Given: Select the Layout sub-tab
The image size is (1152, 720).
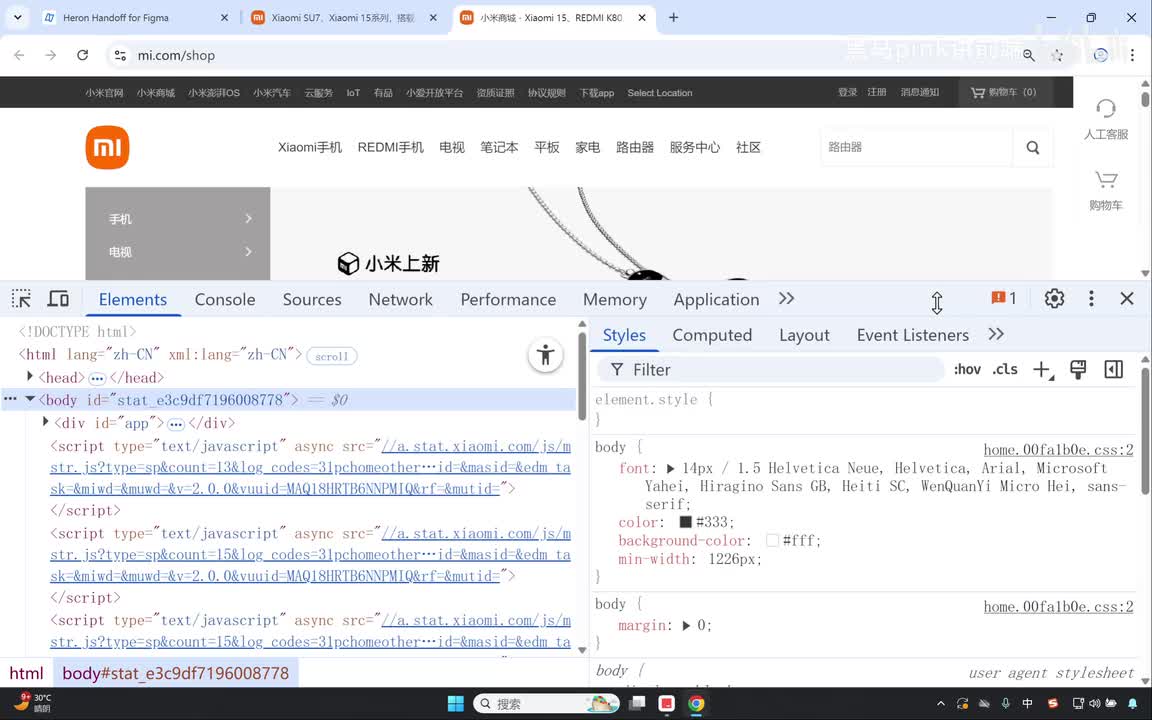Looking at the screenshot, I should [x=804, y=335].
